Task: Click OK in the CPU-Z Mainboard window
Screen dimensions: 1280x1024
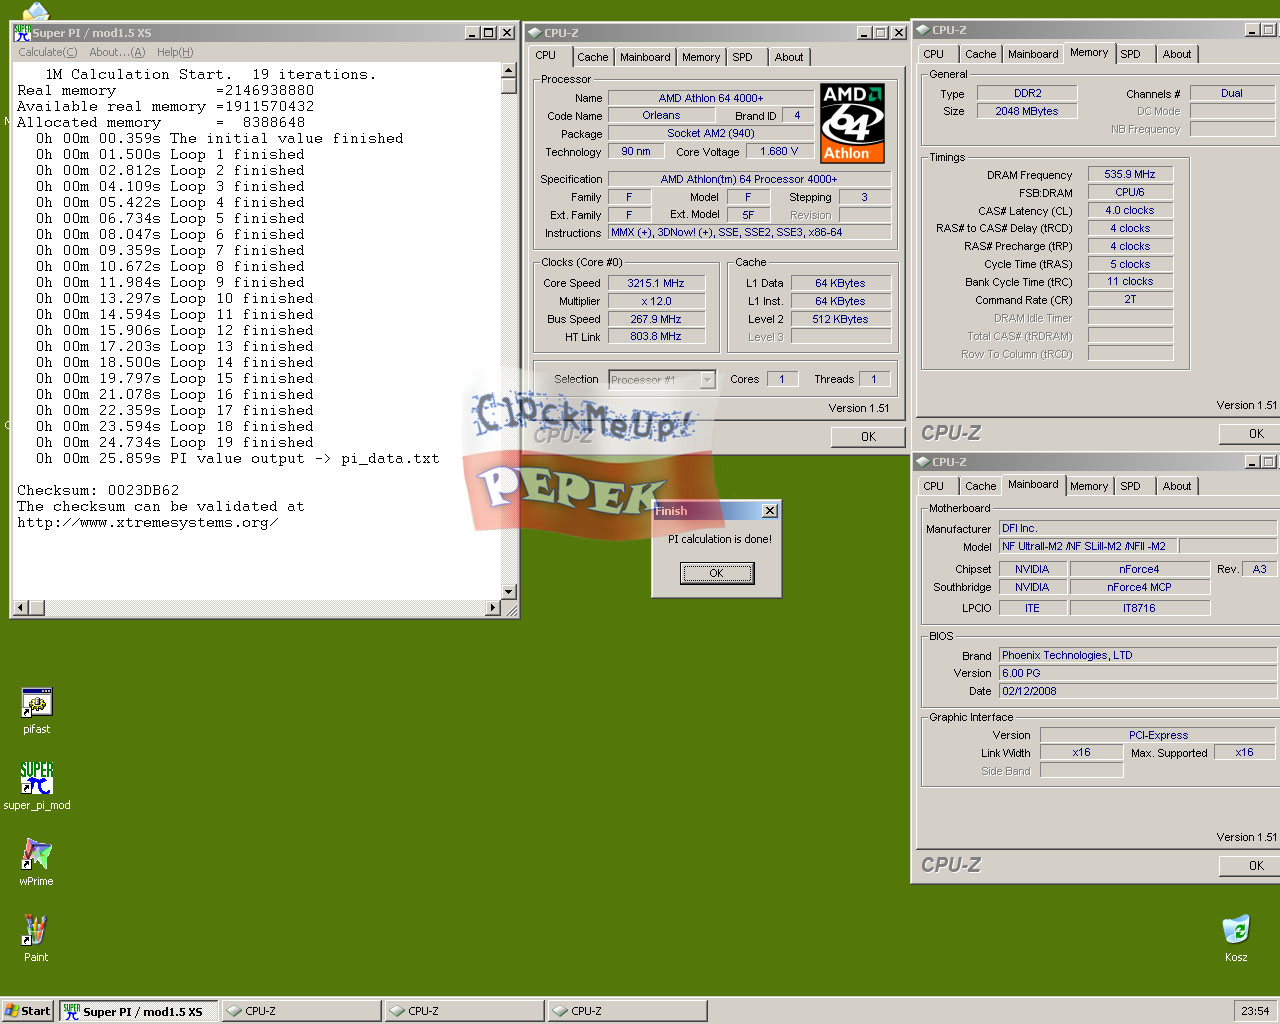Action: tap(1255, 866)
